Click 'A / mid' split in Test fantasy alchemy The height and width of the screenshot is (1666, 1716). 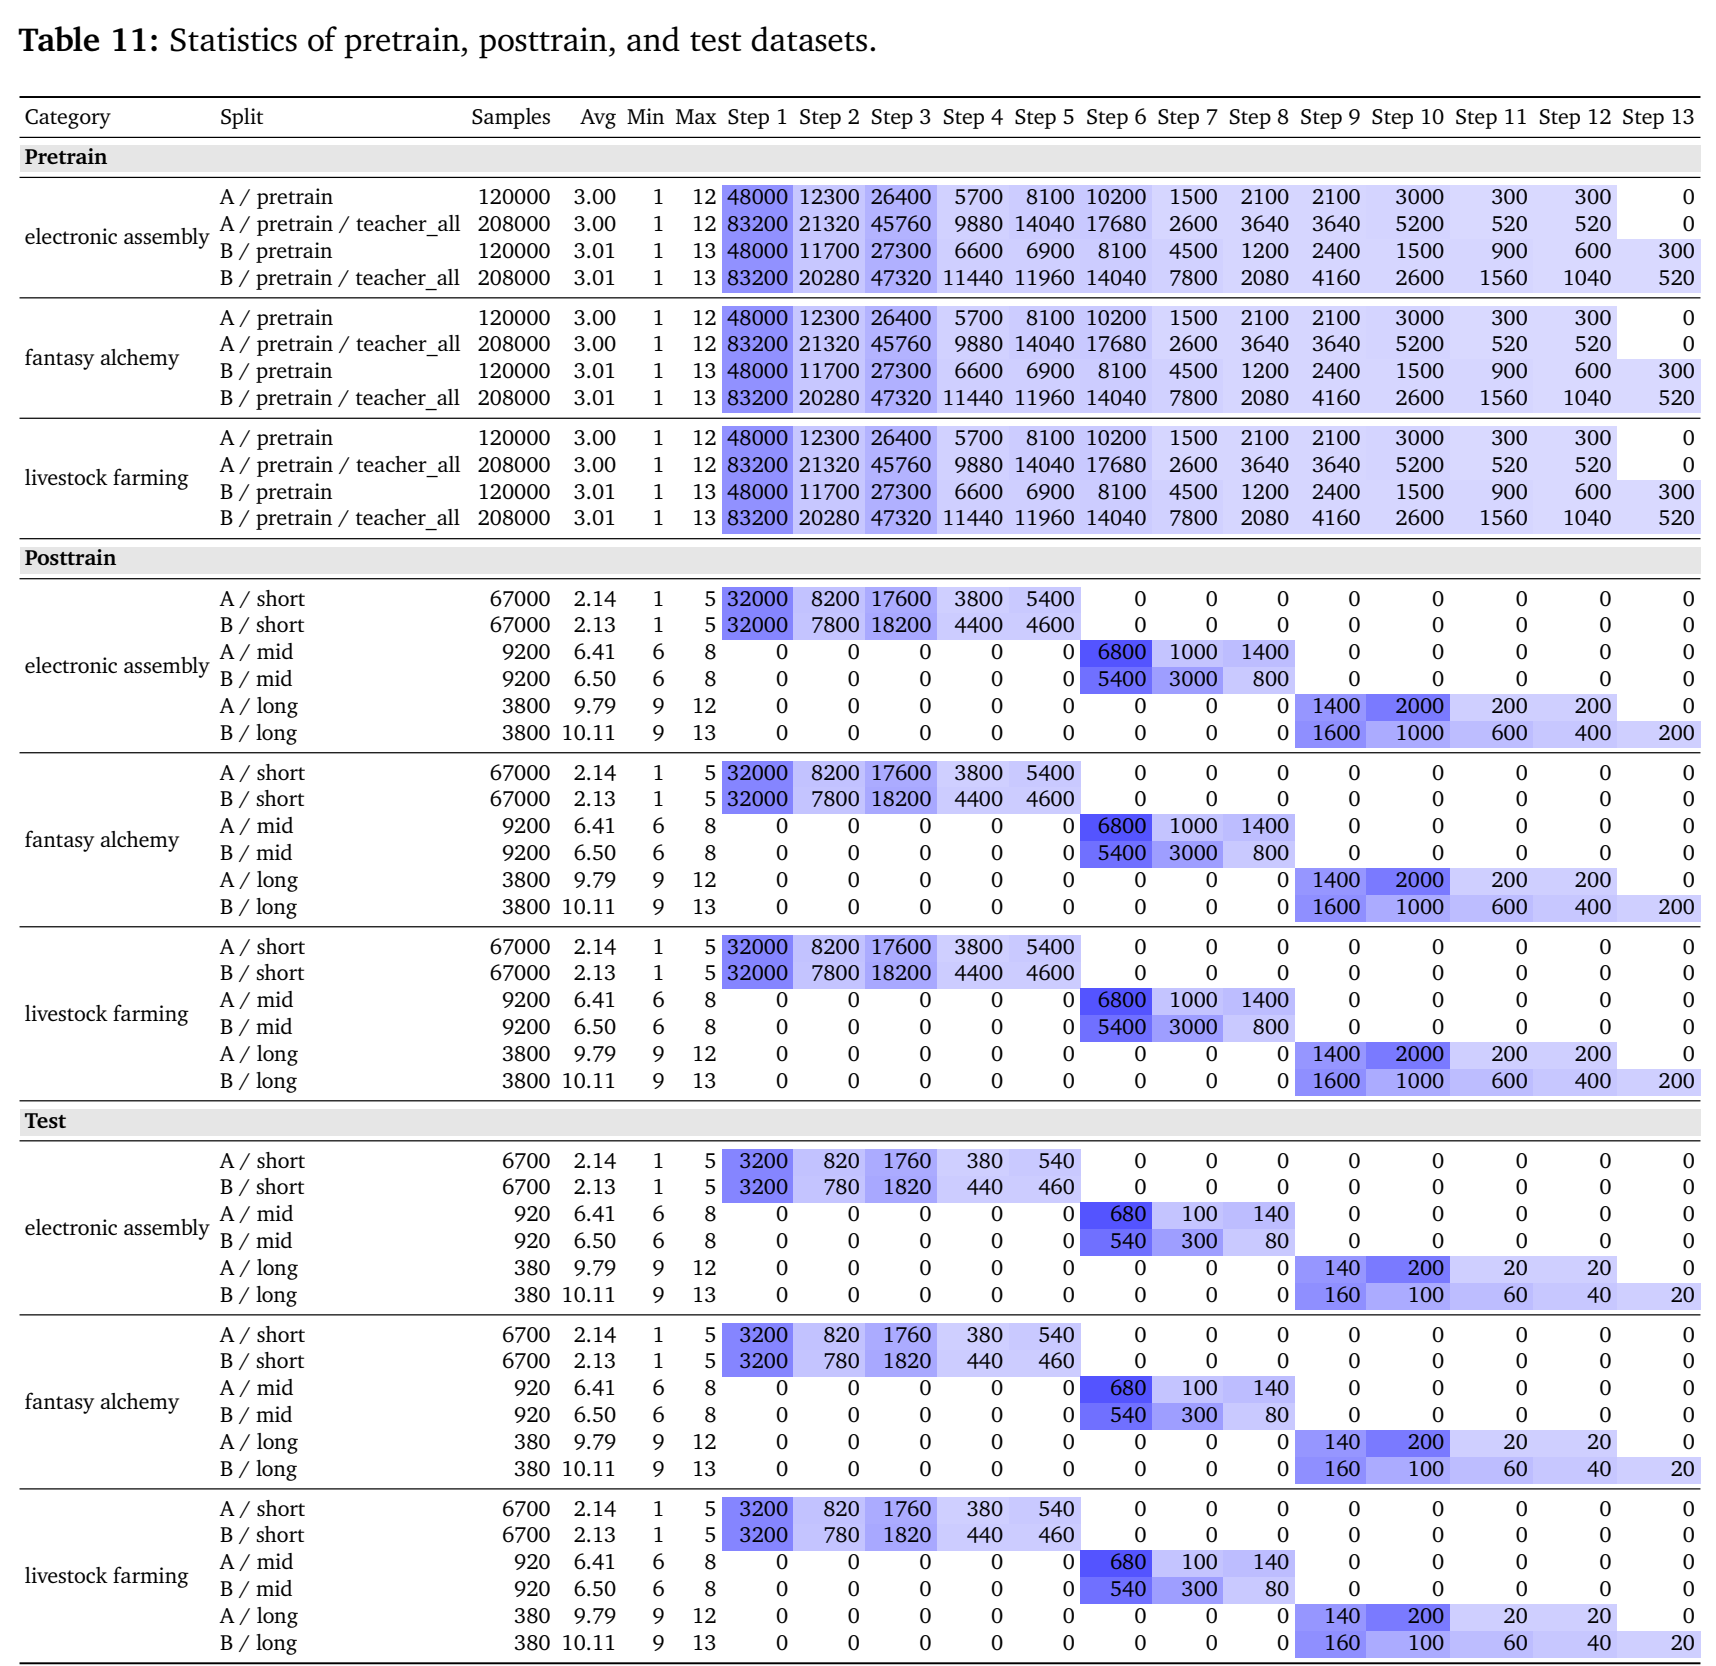coord(257,1388)
